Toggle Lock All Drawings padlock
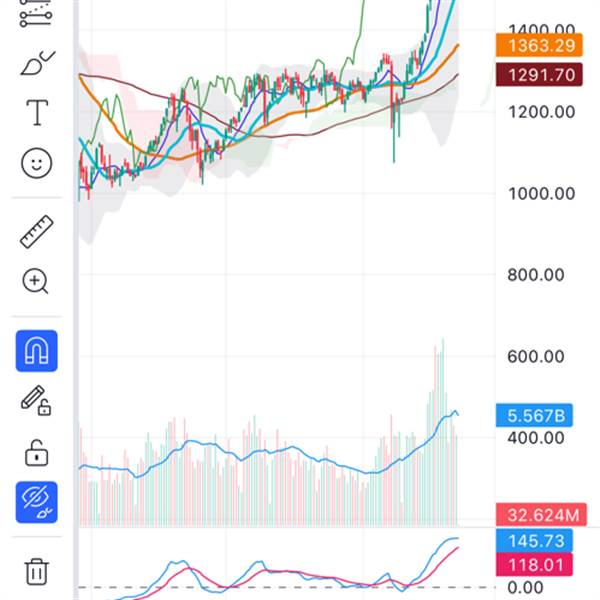The height and width of the screenshot is (600, 600). coord(36,453)
